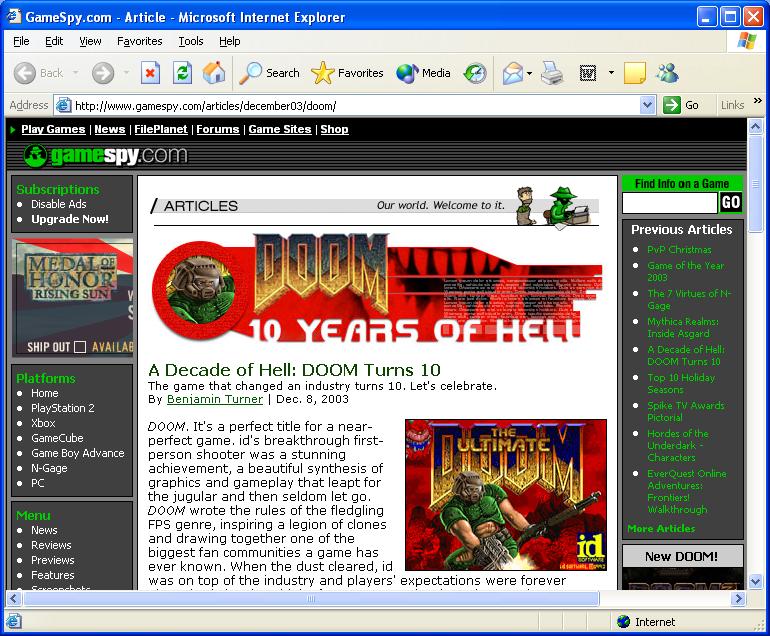Image resolution: width=770 pixels, height=636 pixels.
Task: Open the Forums link
Action: [x=218, y=129]
